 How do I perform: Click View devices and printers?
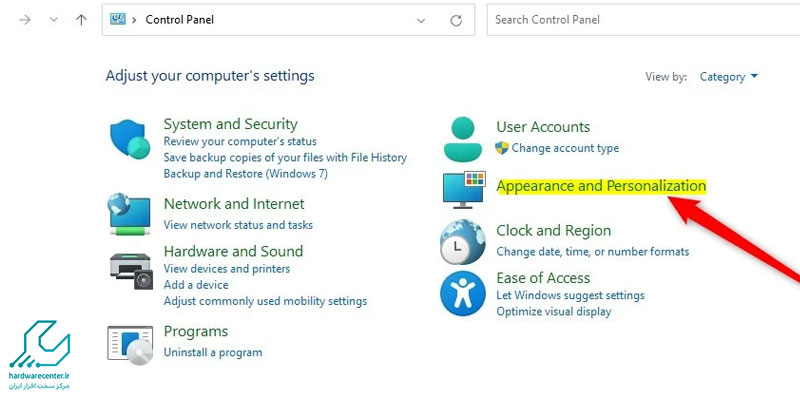(x=227, y=269)
